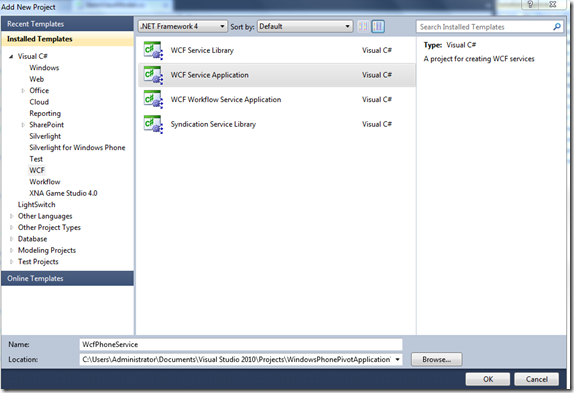The height and width of the screenshot is (393, 574).
Task: Click the OK button
Action: pos(488,379)
